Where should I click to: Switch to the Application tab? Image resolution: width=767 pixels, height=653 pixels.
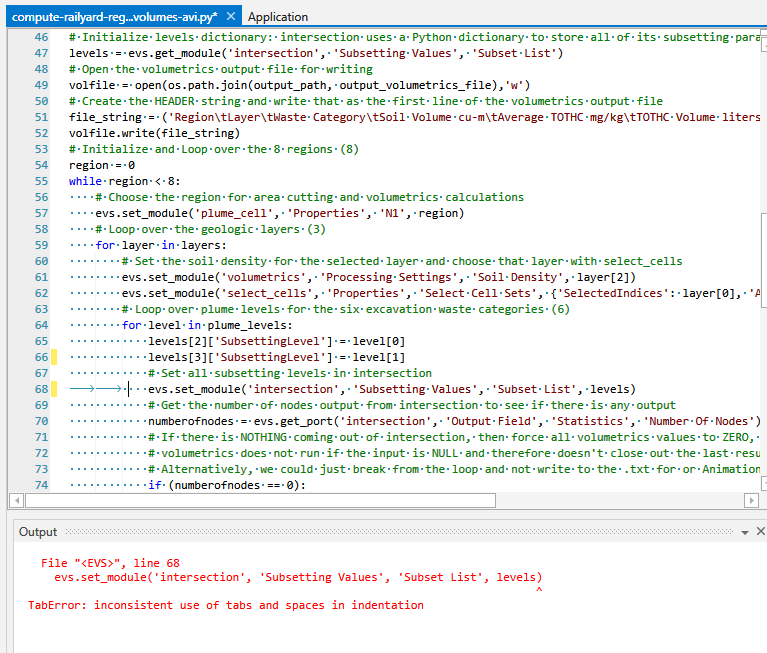[x=278, y=17]
